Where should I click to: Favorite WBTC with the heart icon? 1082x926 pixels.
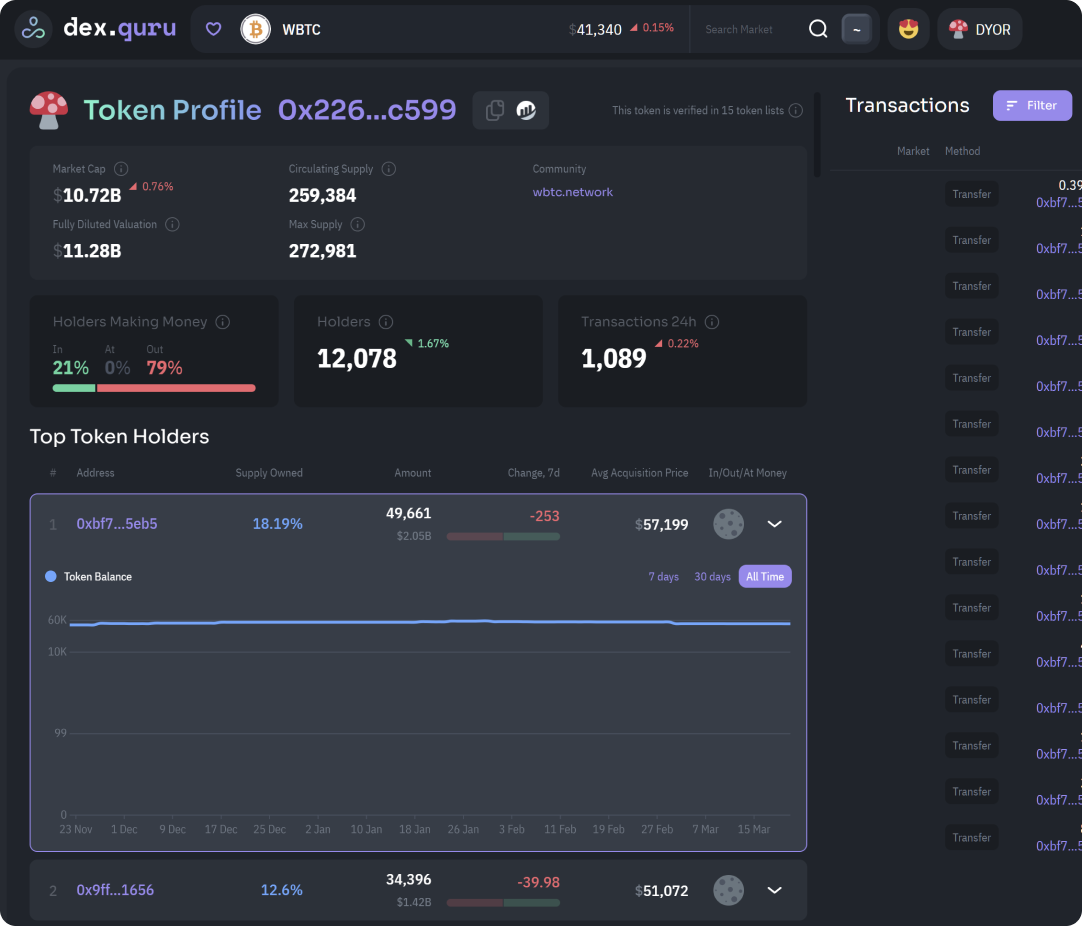coord(213,29)
